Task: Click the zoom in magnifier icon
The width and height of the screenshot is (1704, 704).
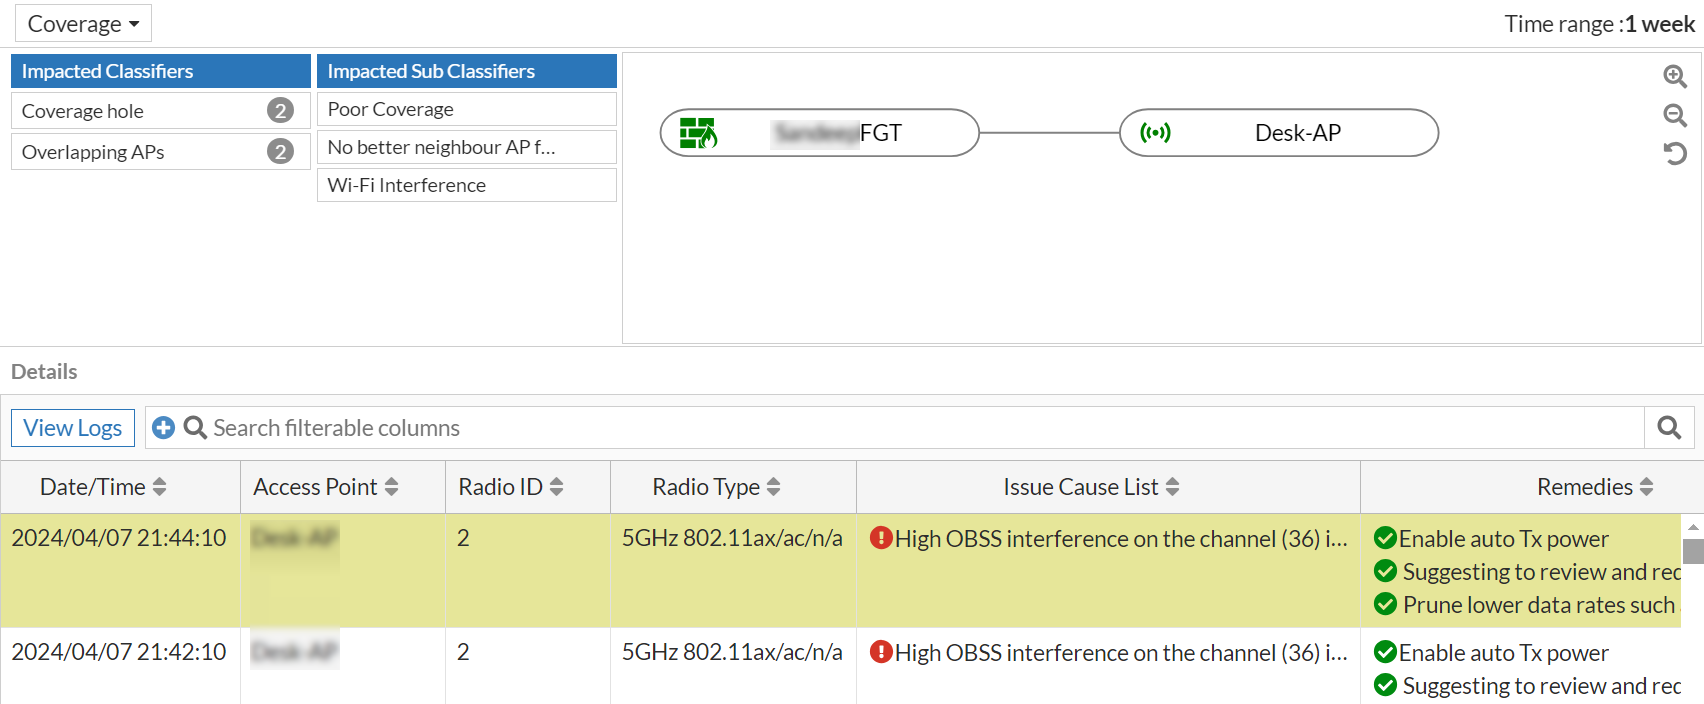Action: point(1675,76)
